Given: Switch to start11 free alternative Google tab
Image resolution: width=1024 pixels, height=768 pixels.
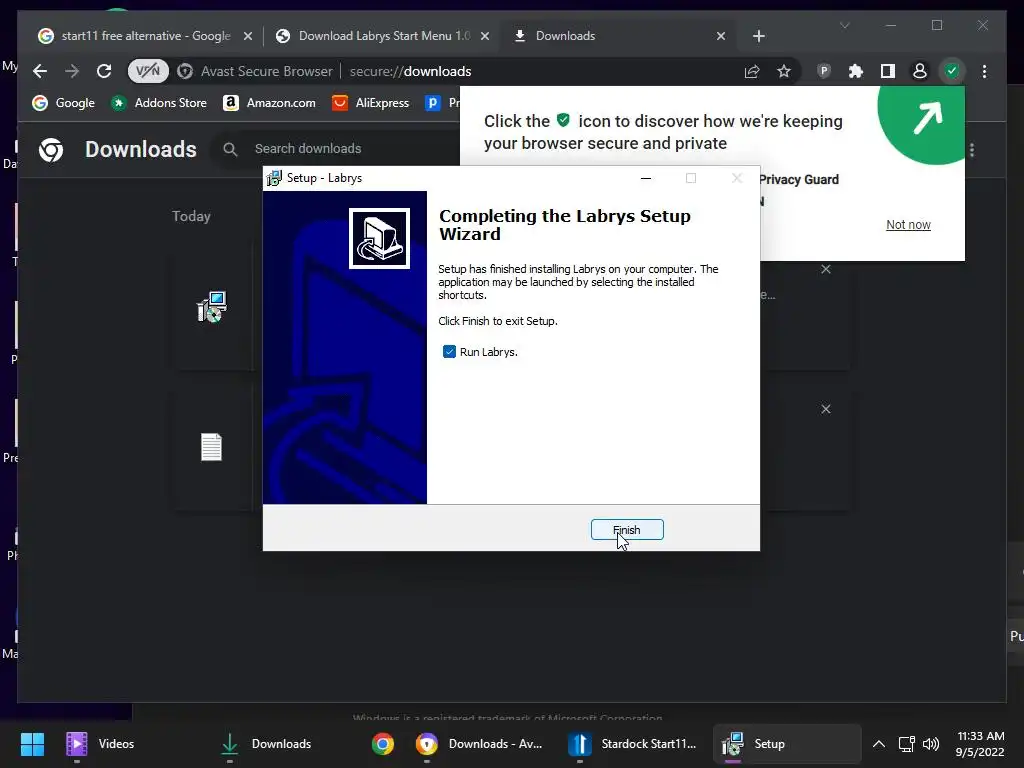Looking at the screenshot, I should (136, 36).
